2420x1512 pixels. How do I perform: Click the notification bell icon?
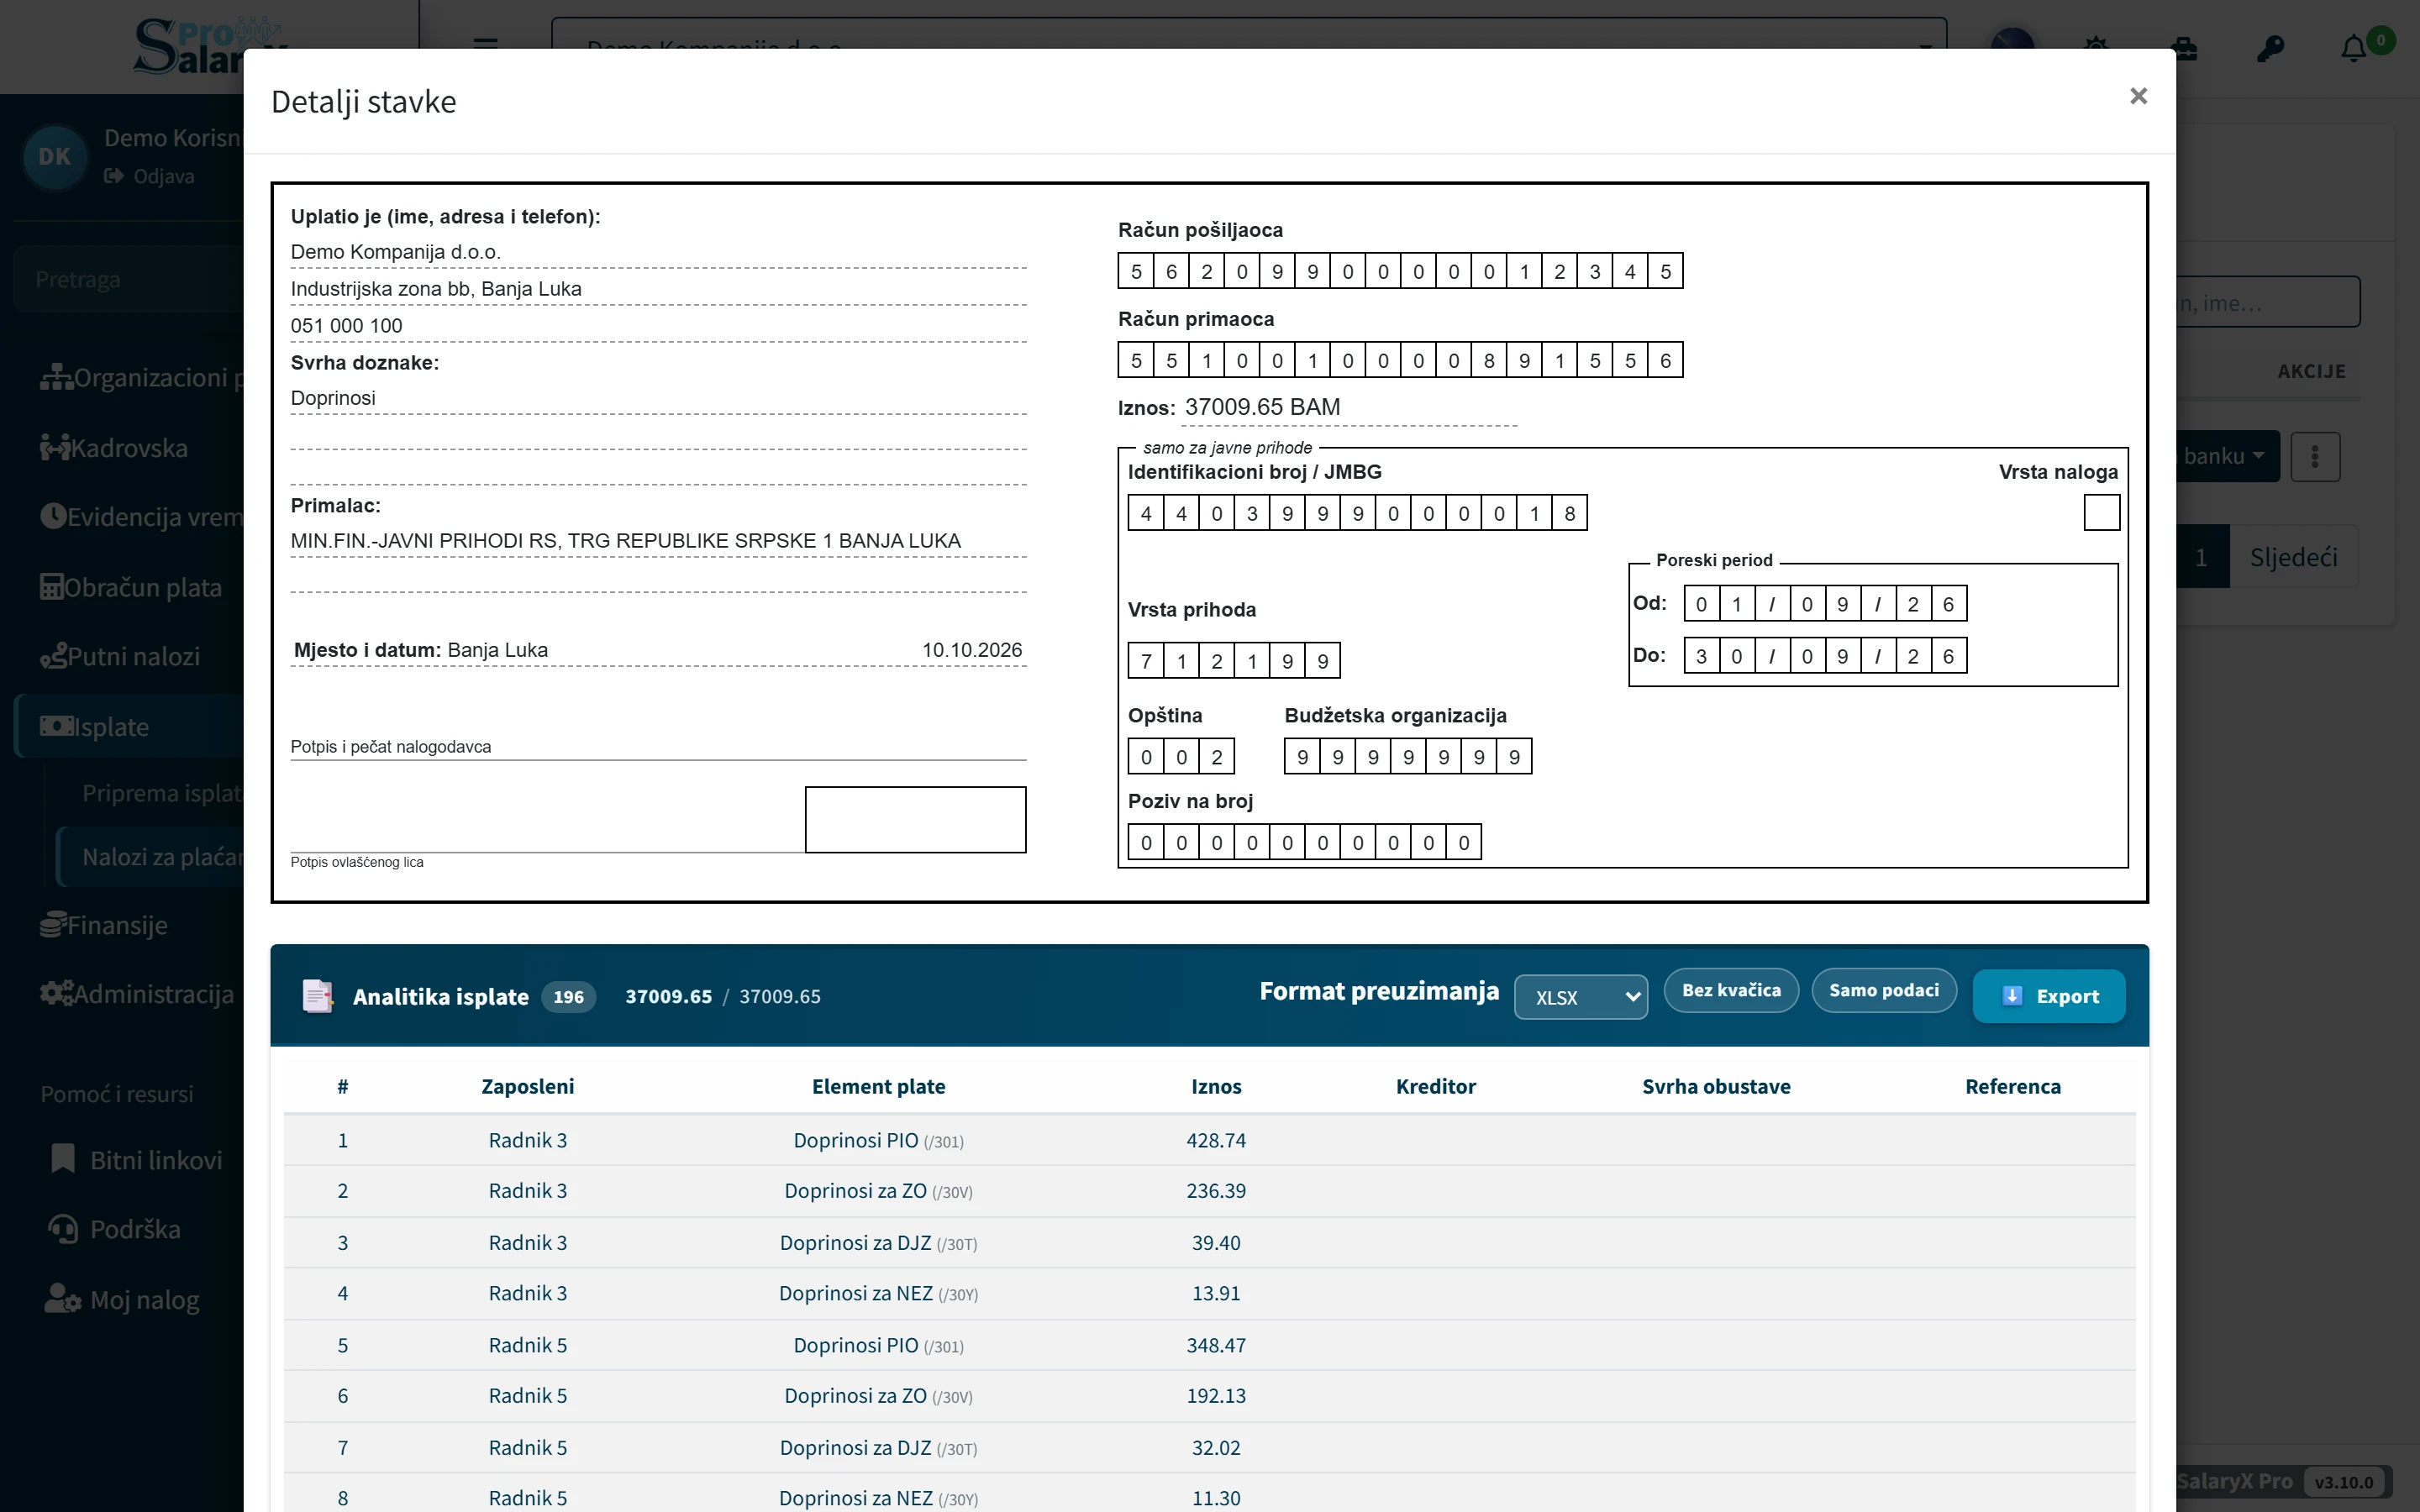(x=2354, y=48)
